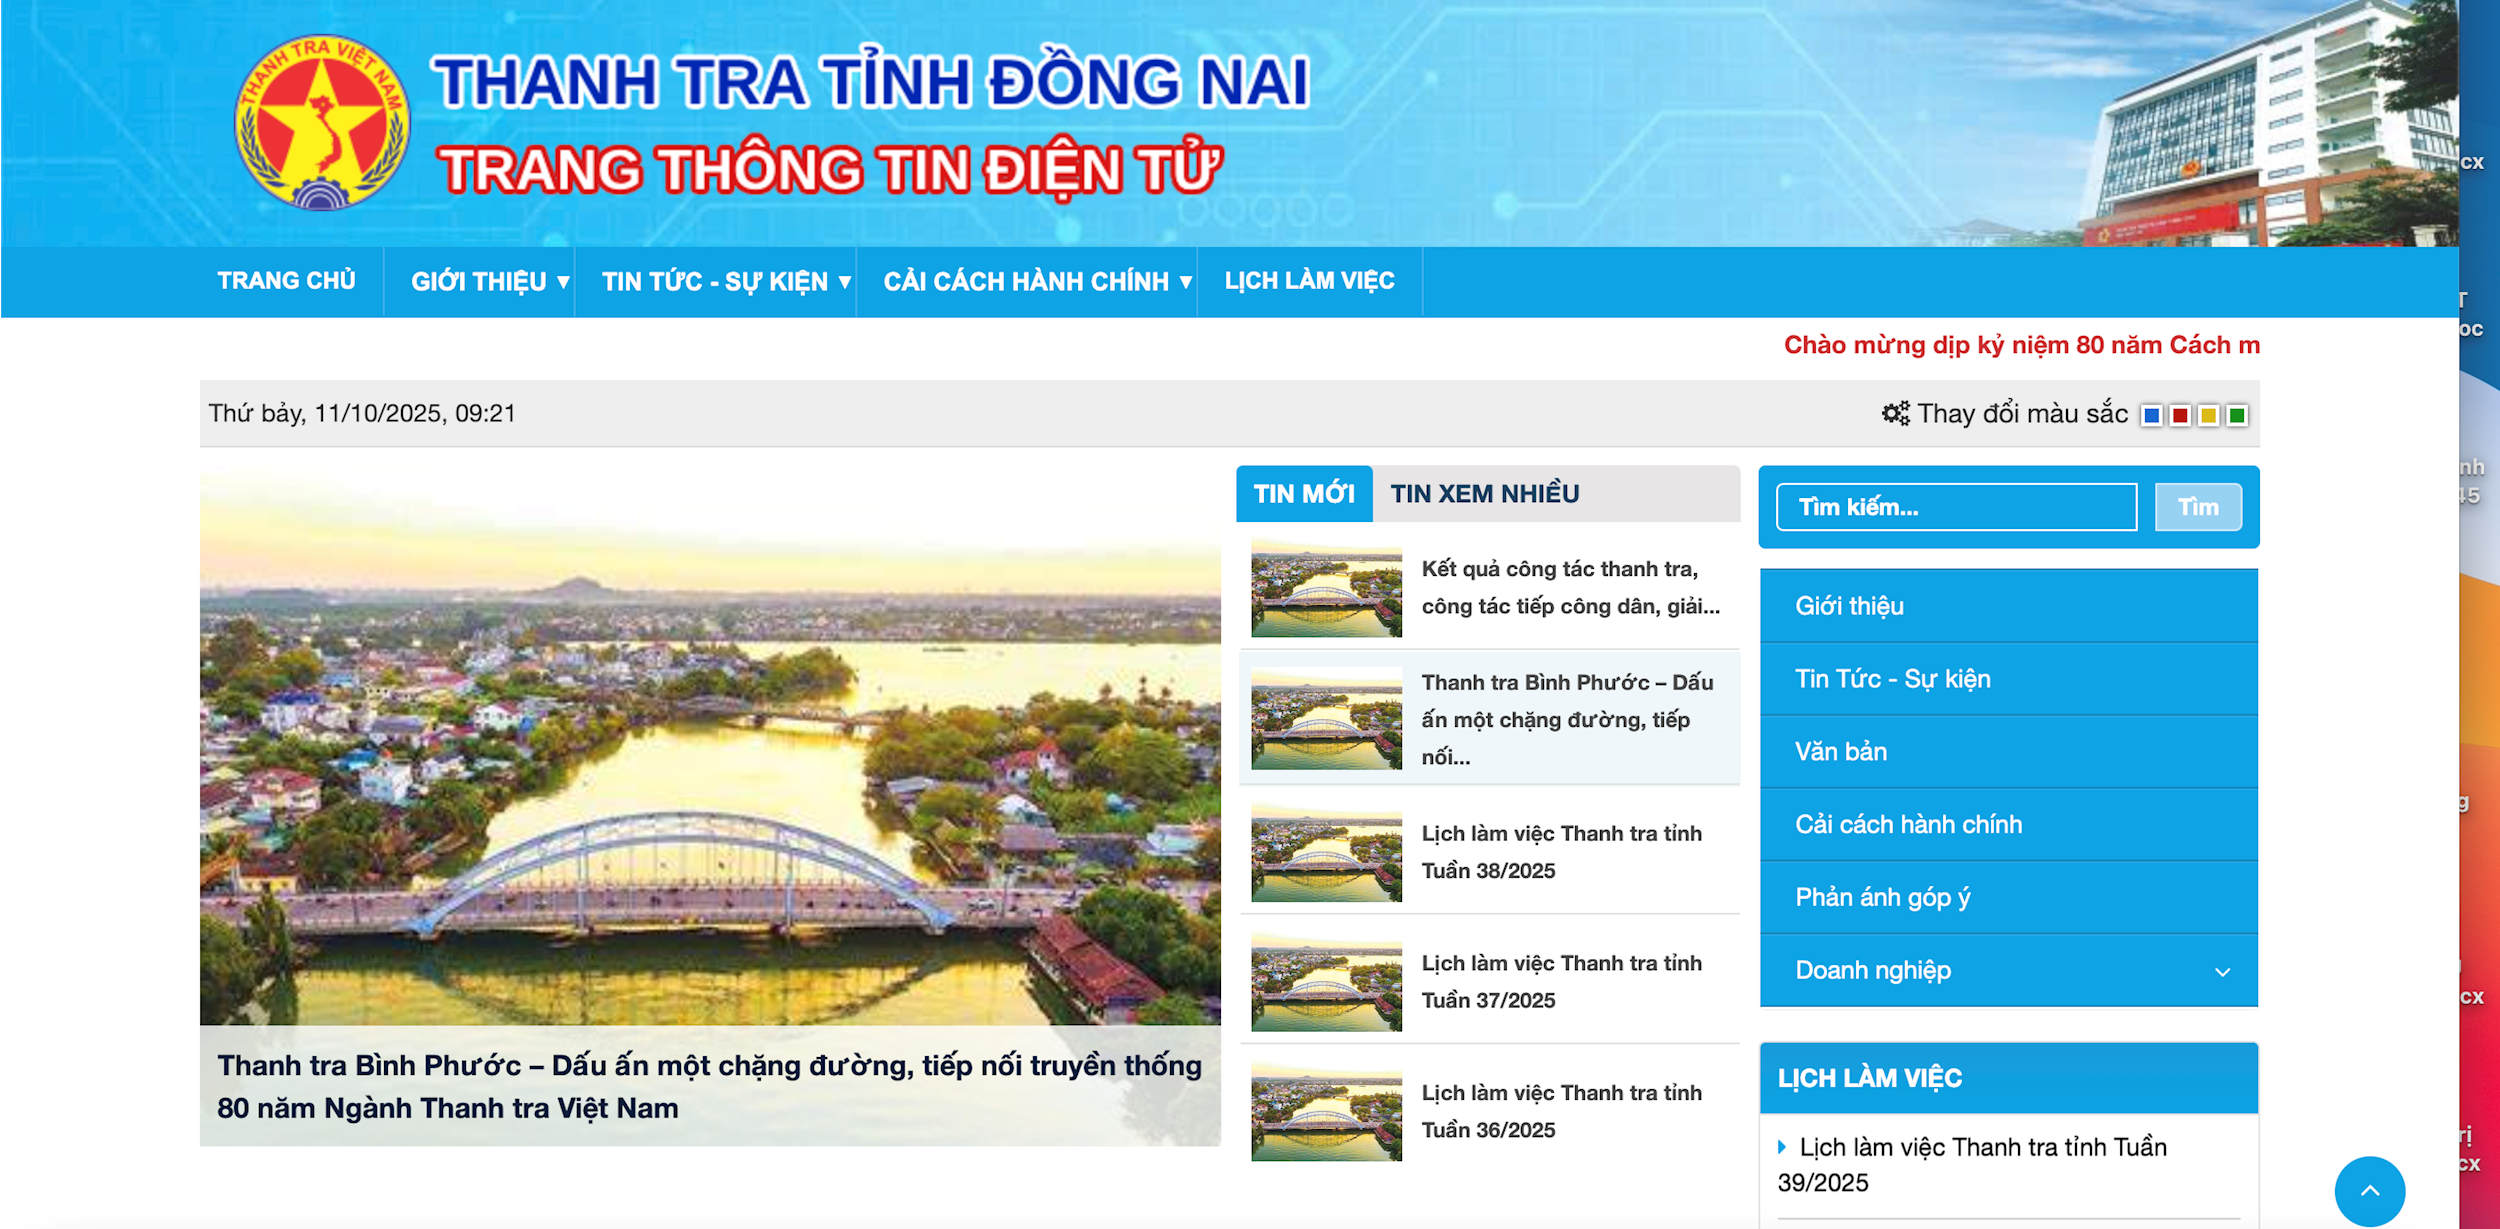This screenshot has width=2500, height=1229.
Task: Select the yellow color theme swatch
Action: click(x=2208, y=415)
